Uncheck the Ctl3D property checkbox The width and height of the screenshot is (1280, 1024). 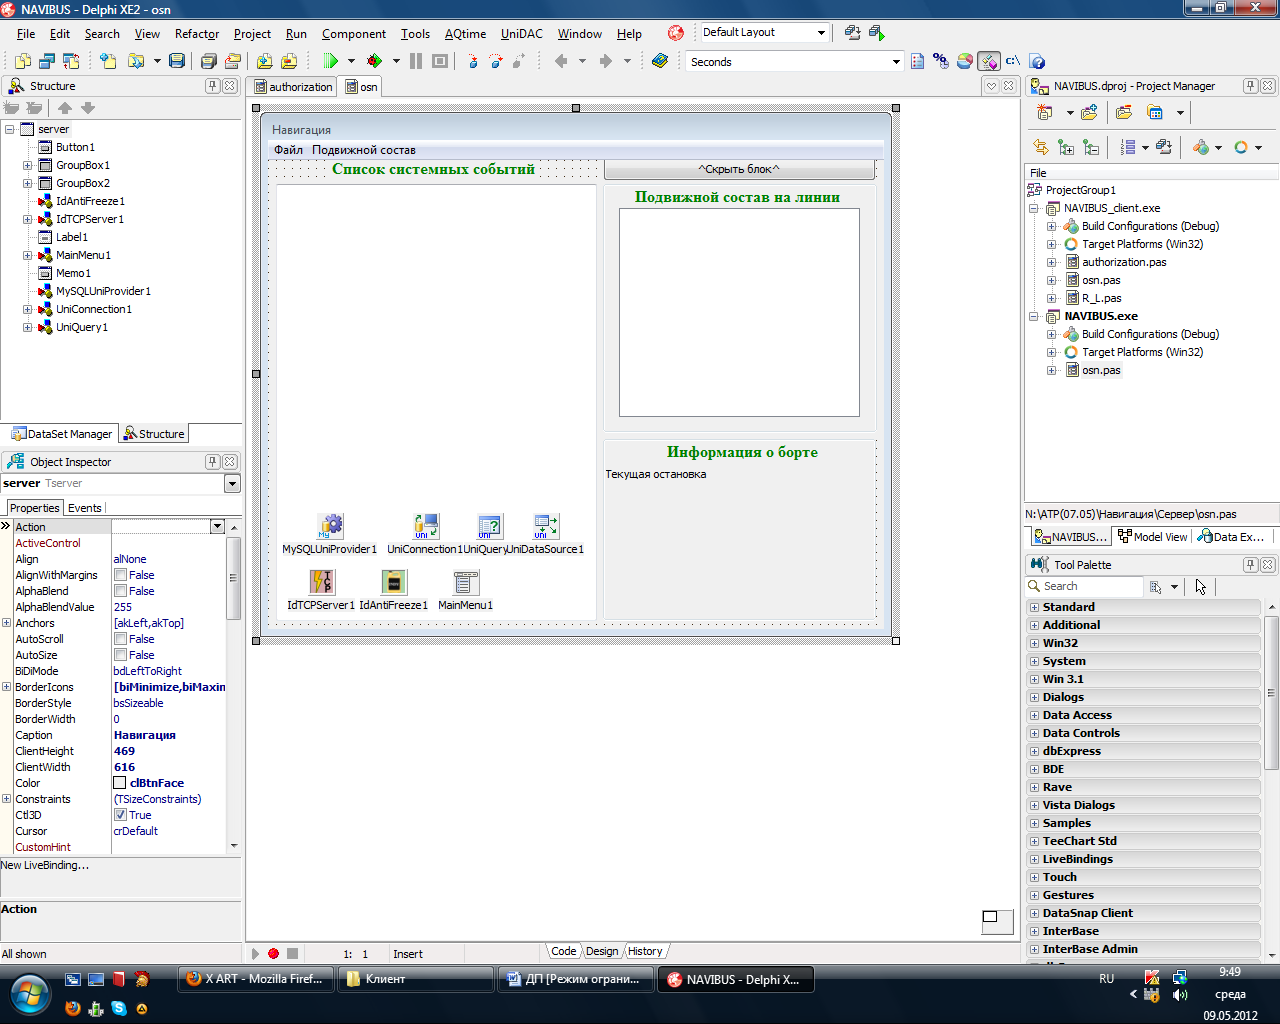[x=120, y=815]
